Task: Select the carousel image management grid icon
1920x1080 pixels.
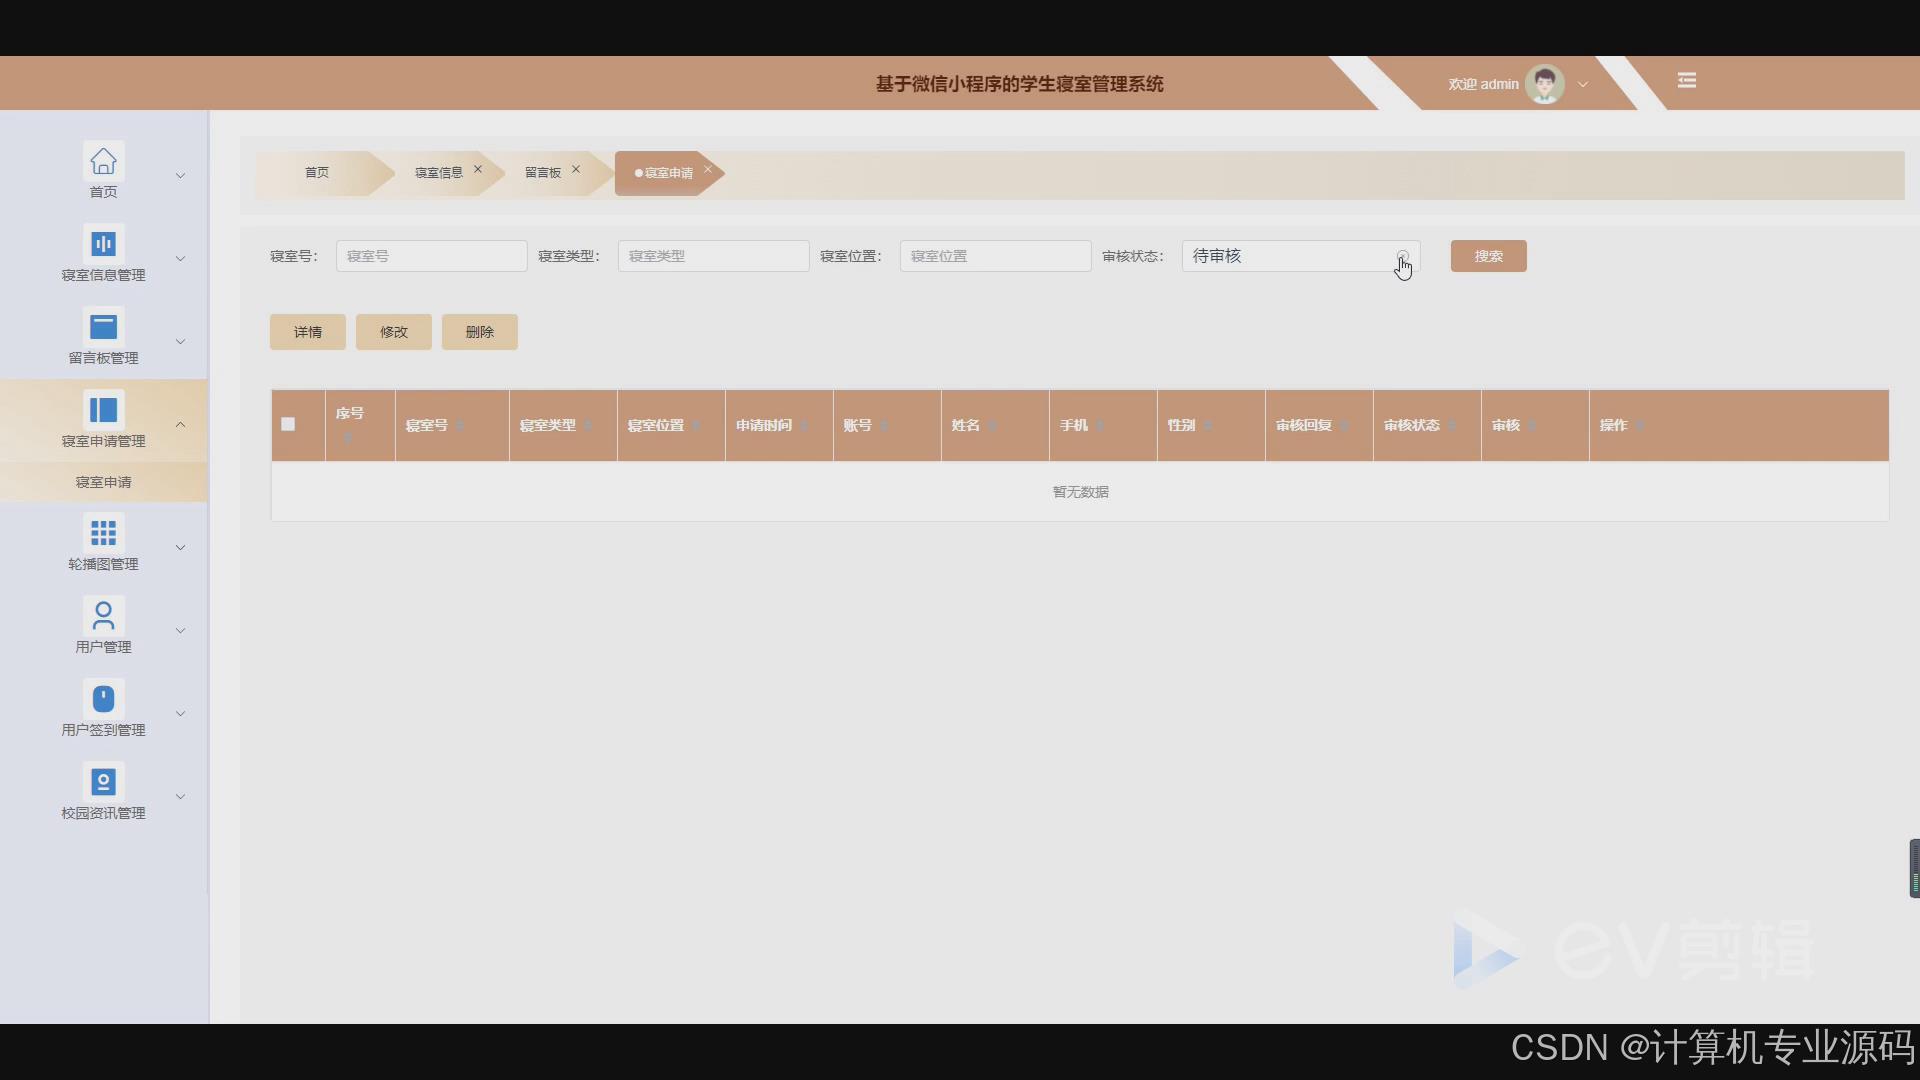Action: point(103,532)
